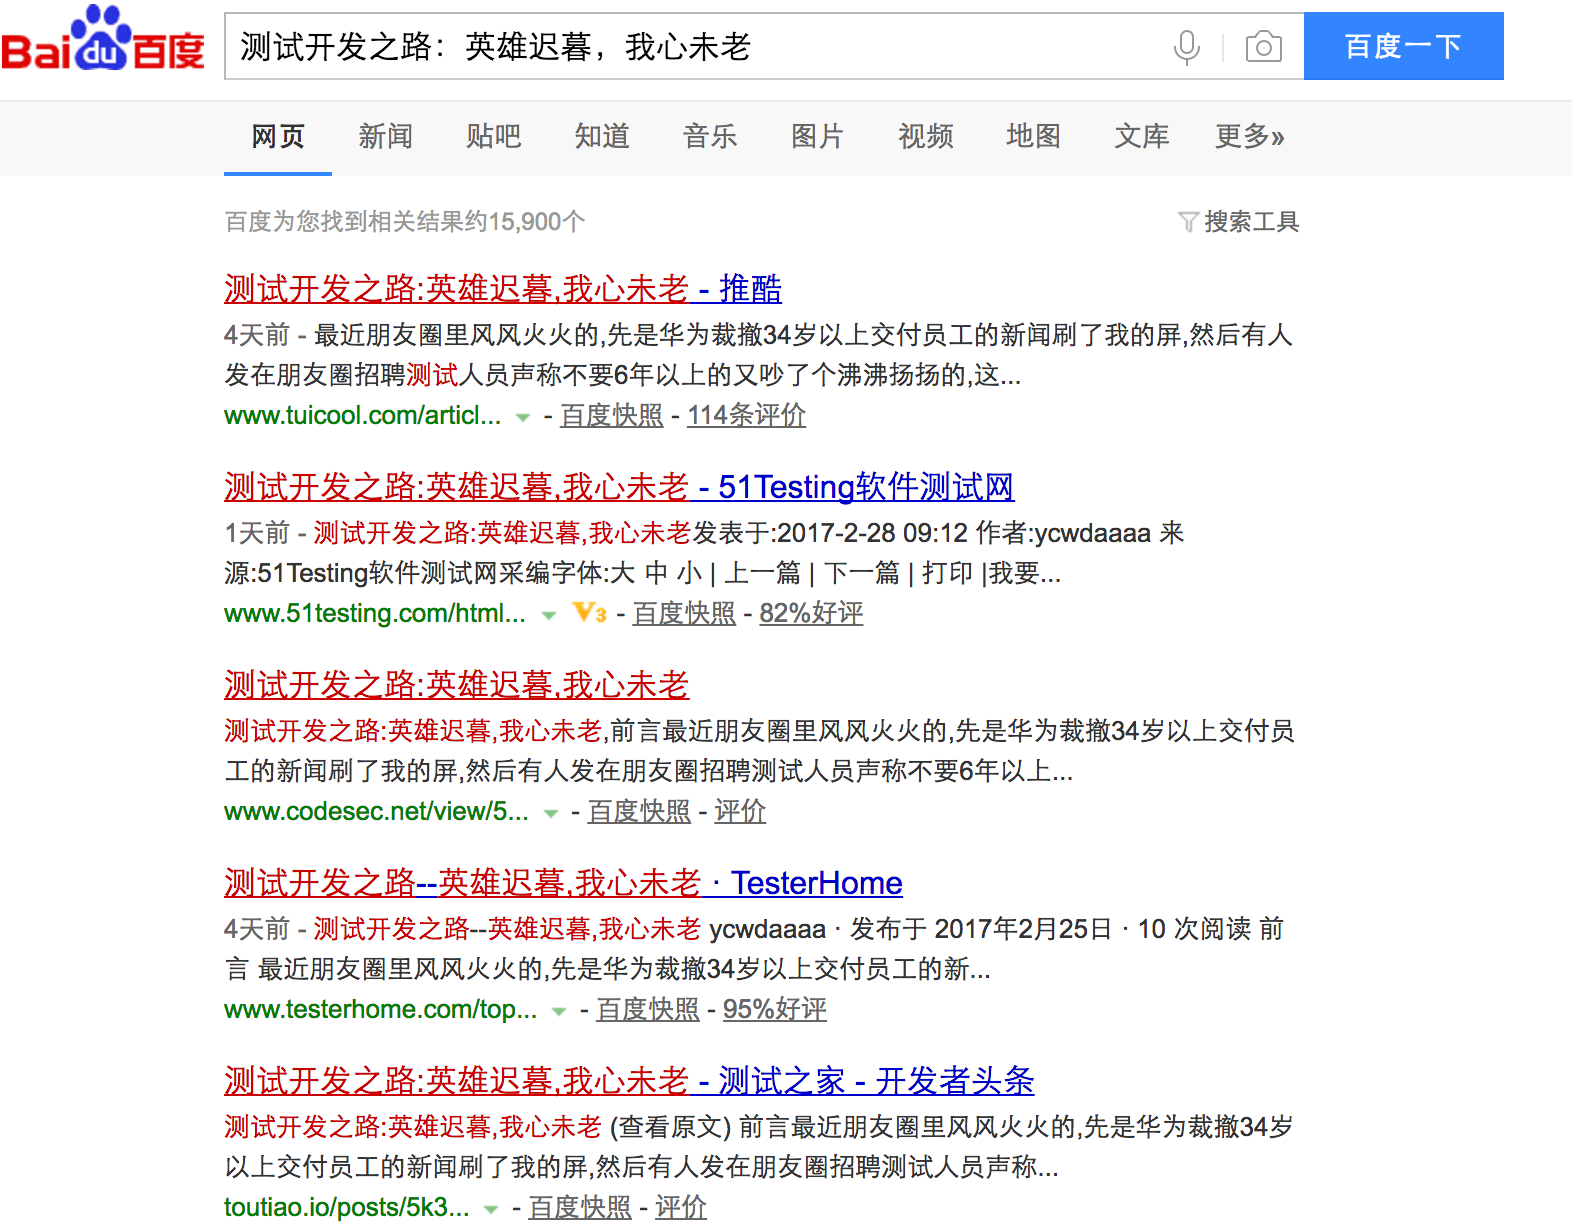Image resolution: width=1572 pixels, height=1230 pixels.
Task: Open 114条评价 reviews link
Action: [747, 415]
